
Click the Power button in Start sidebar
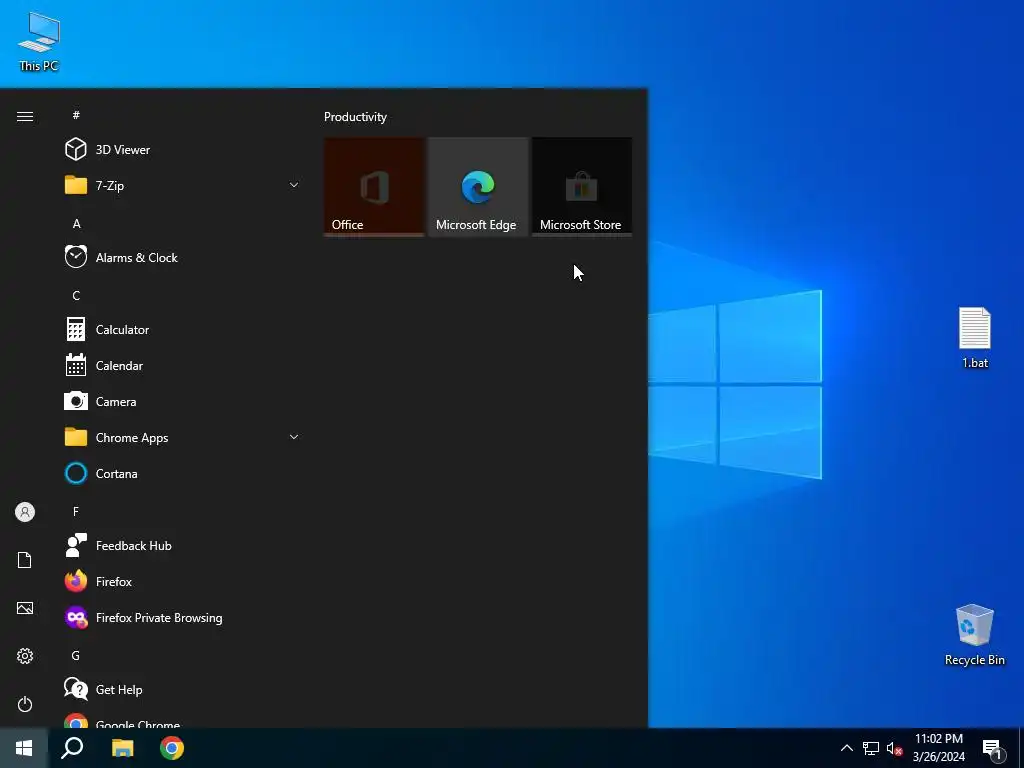[x=25, y=704]
